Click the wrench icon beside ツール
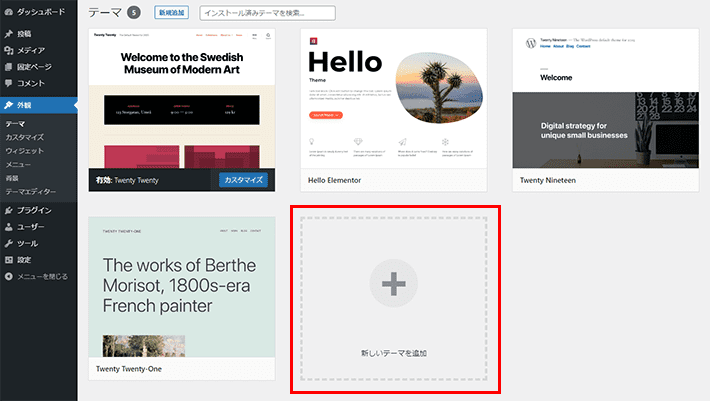 point(8,243)
